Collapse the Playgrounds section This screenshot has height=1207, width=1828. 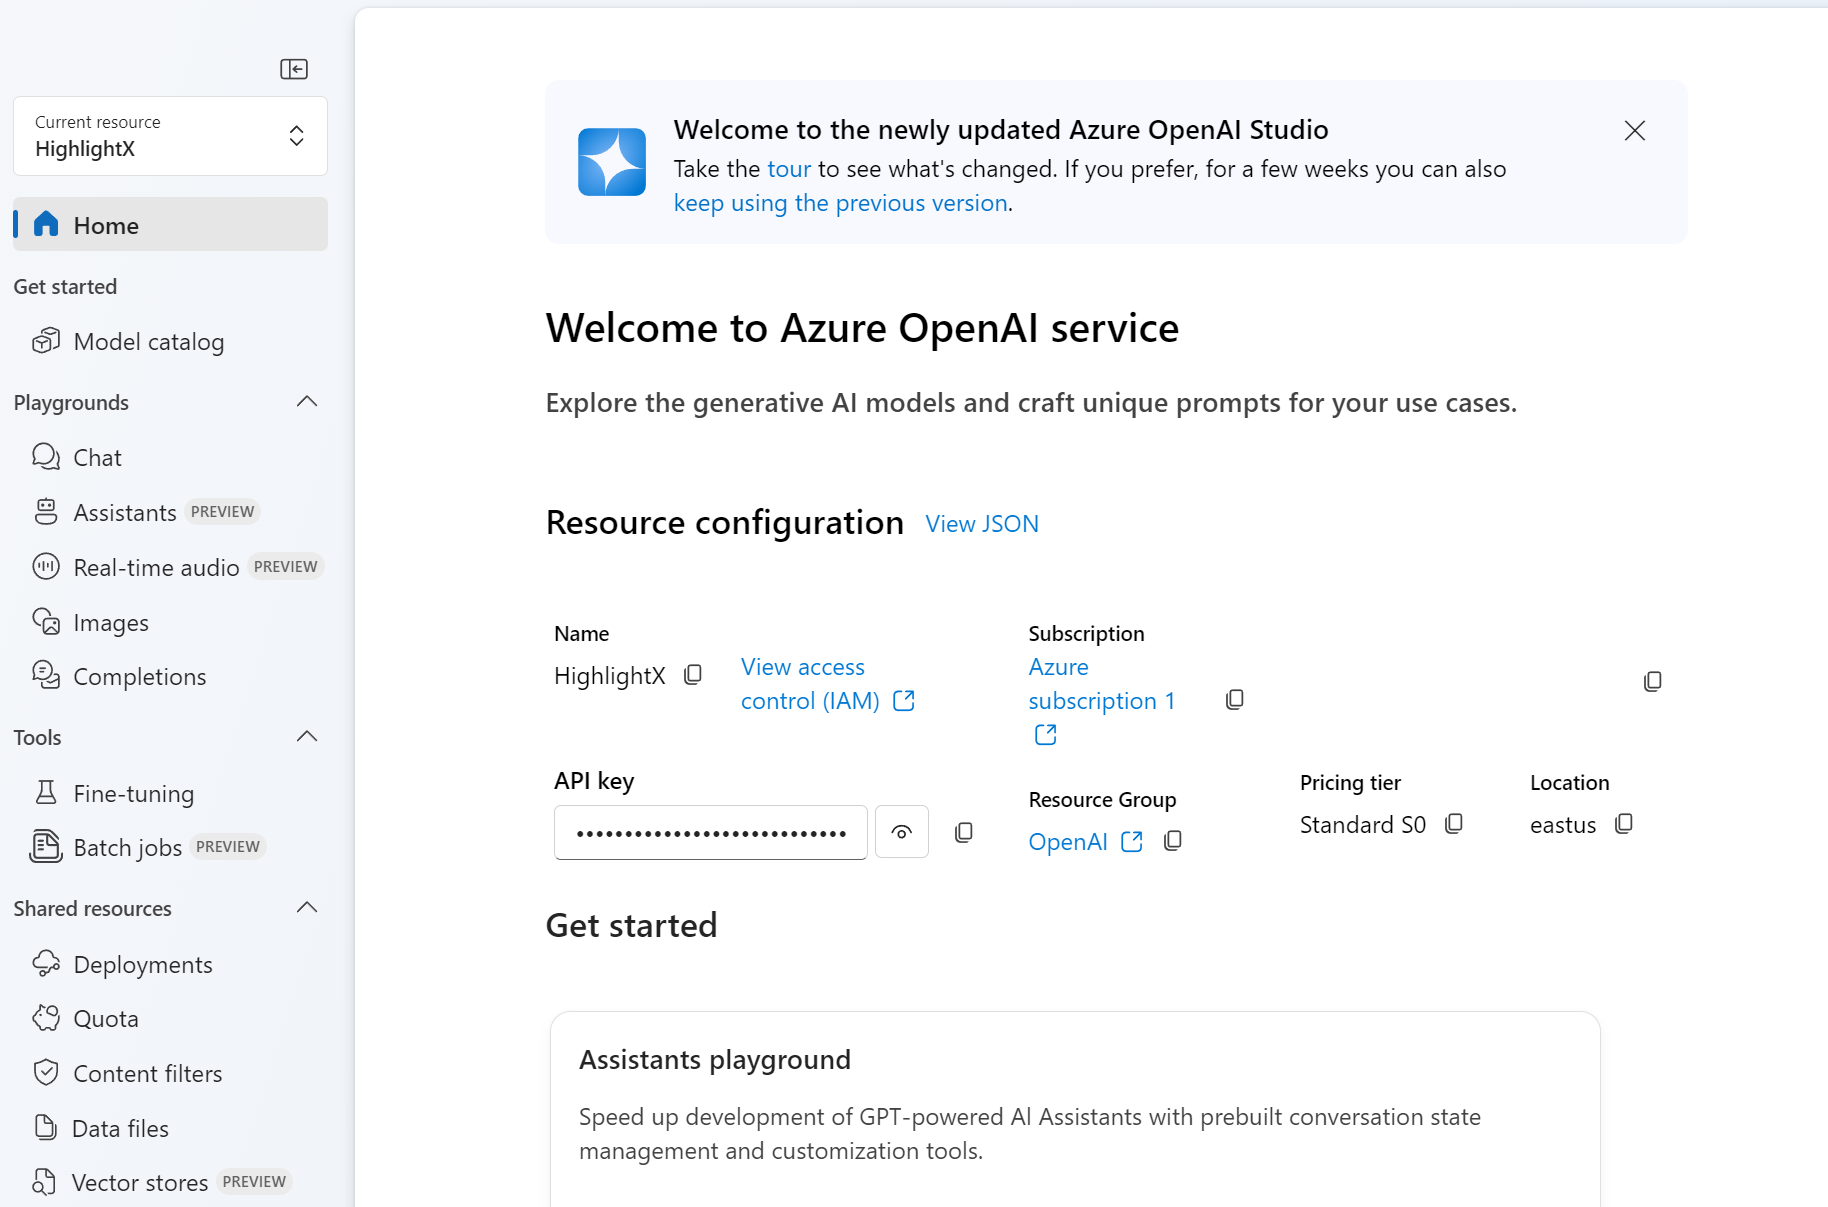pyautogui.click(x=307, y=402)
